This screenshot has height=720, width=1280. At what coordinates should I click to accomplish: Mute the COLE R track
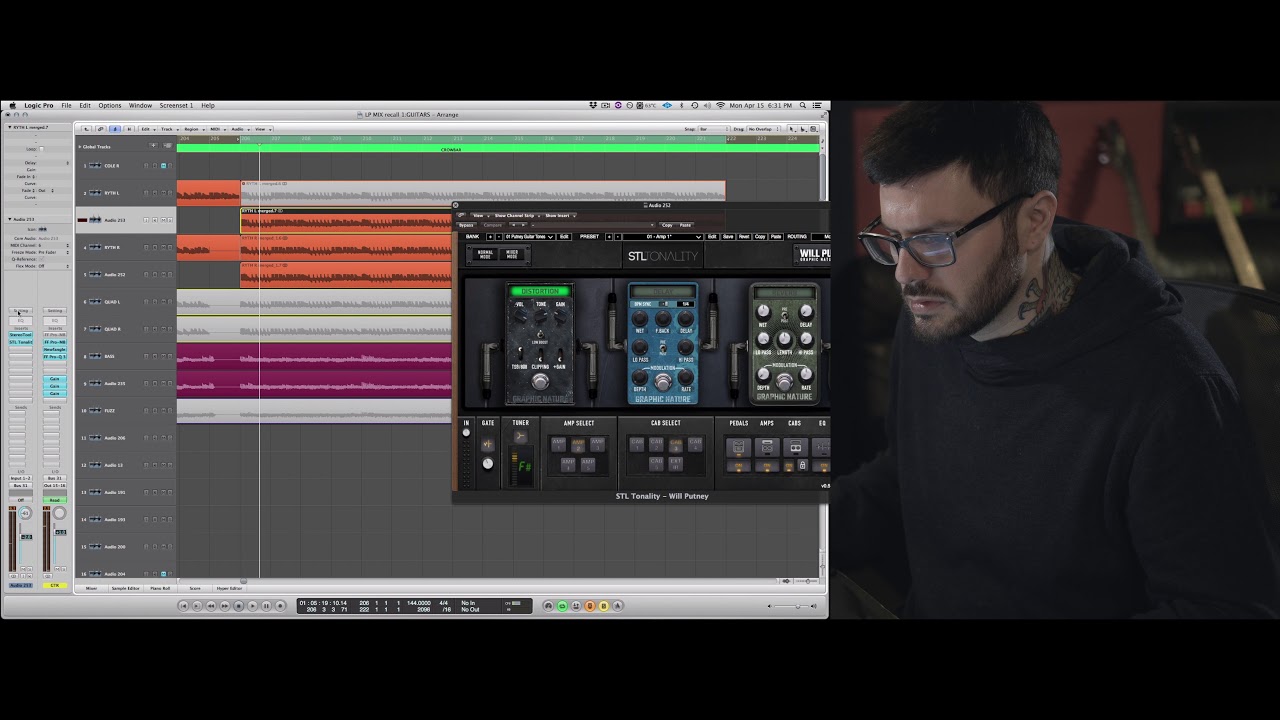(163, 166)
